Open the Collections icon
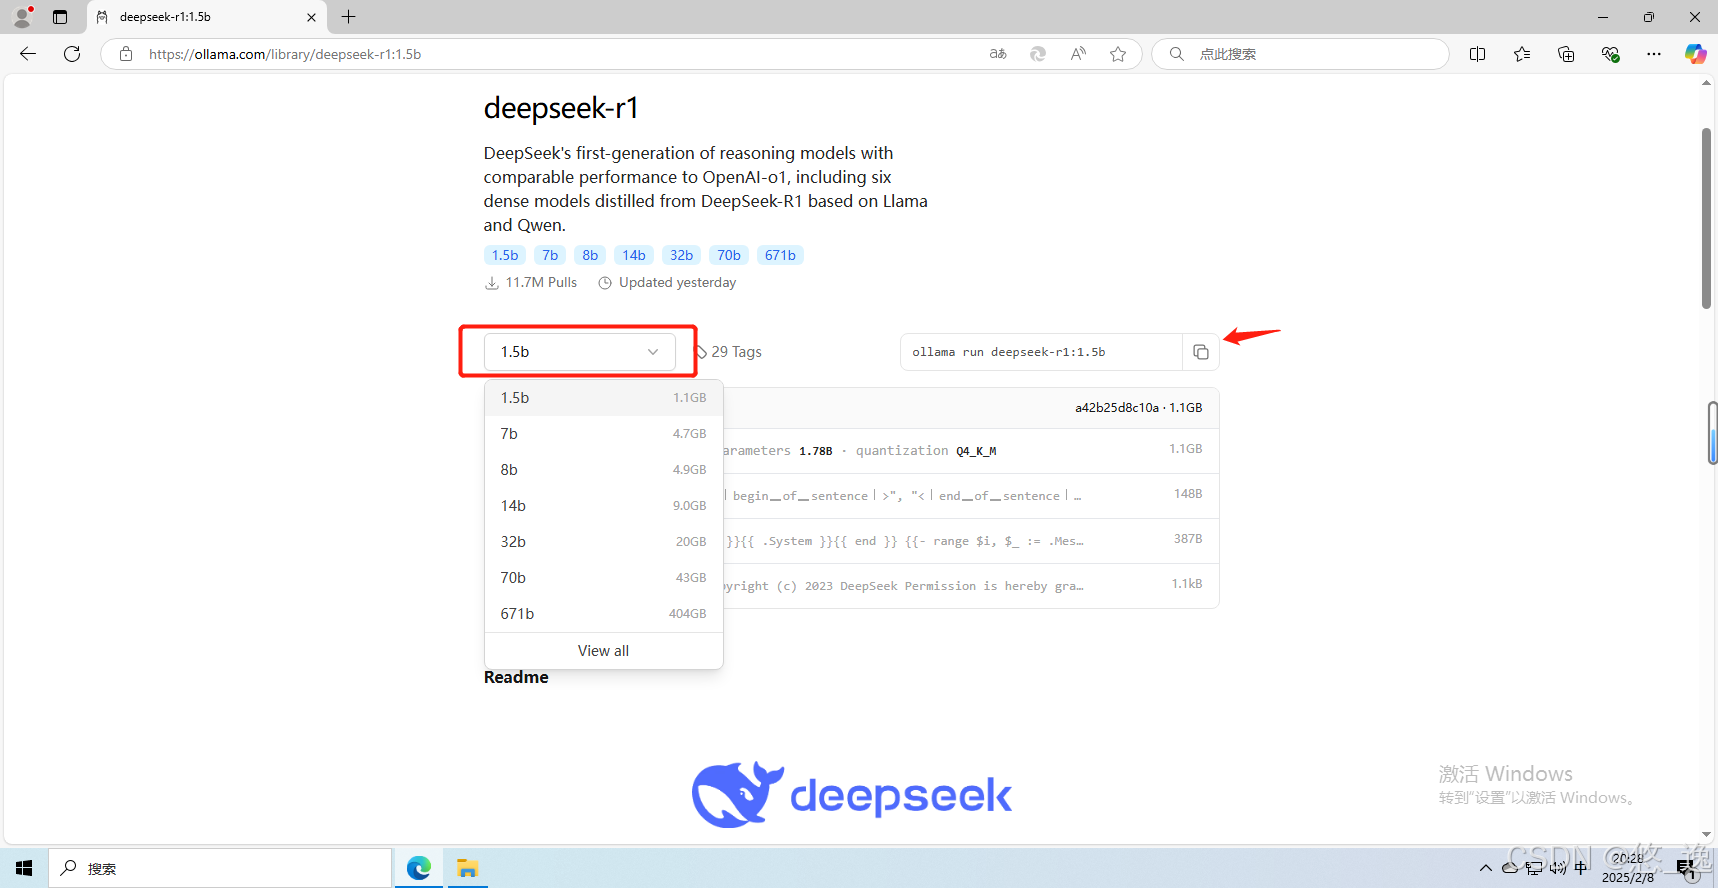This screenshot has width=1718, height=888. 1566,54
